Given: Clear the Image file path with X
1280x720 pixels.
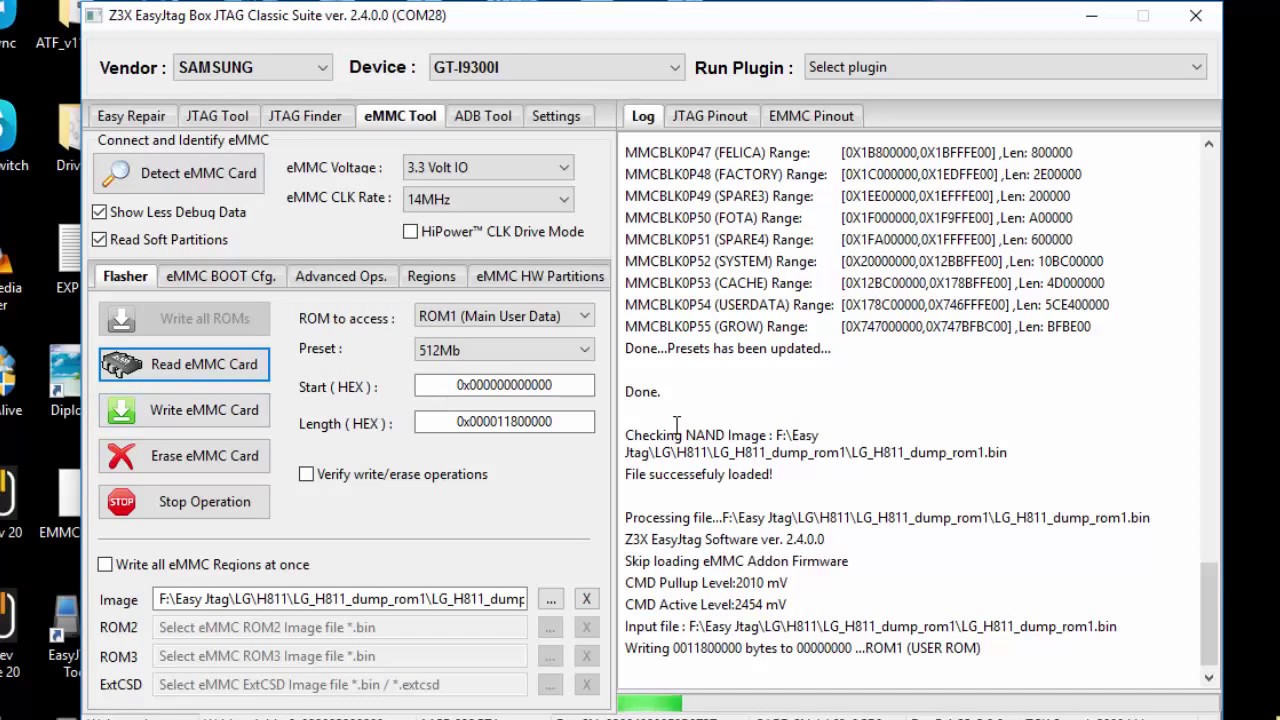Looking at the screenshot, I should [x=586, y=599].
